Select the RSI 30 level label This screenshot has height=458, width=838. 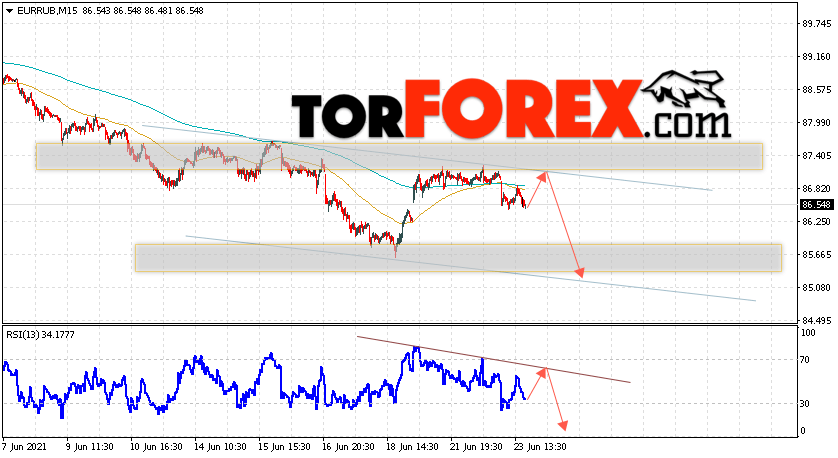pos(805,404)
